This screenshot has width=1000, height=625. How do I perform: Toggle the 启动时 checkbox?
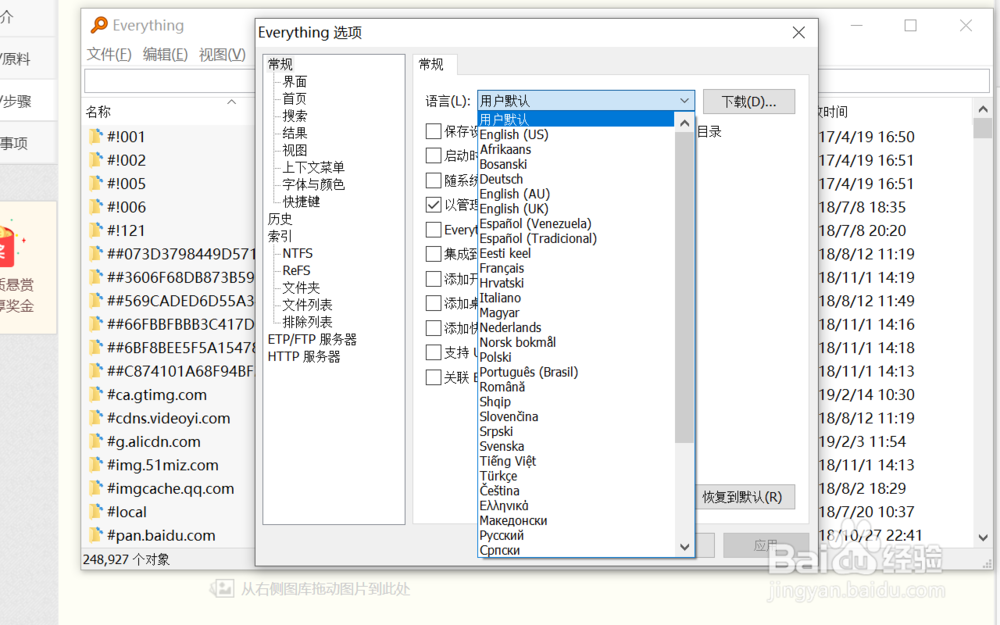[x=434, y=156]
